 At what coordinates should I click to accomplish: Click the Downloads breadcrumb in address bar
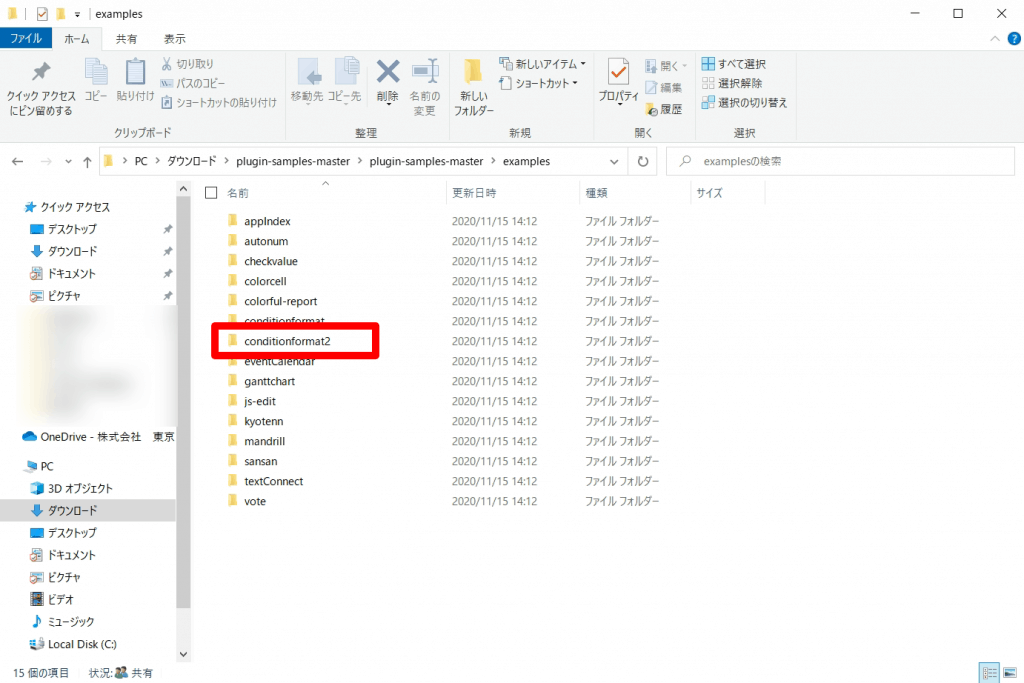click(193, 161)
